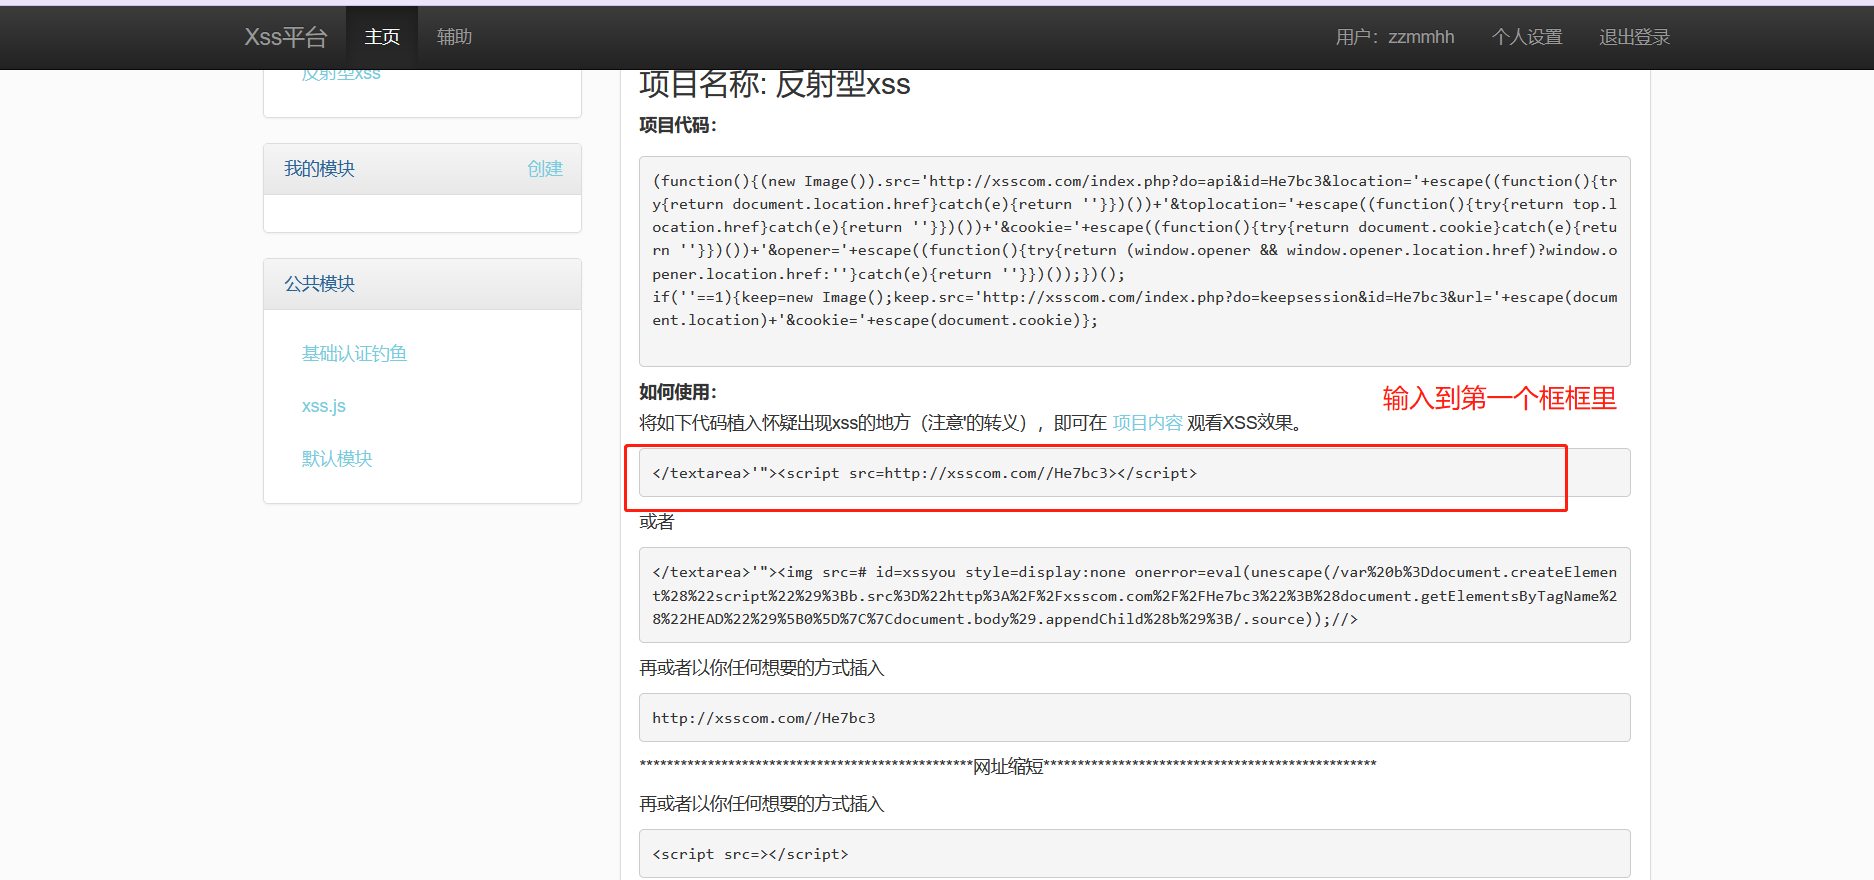
Task: Click the <script src=></script> code box
Action: pos(1135,854)
